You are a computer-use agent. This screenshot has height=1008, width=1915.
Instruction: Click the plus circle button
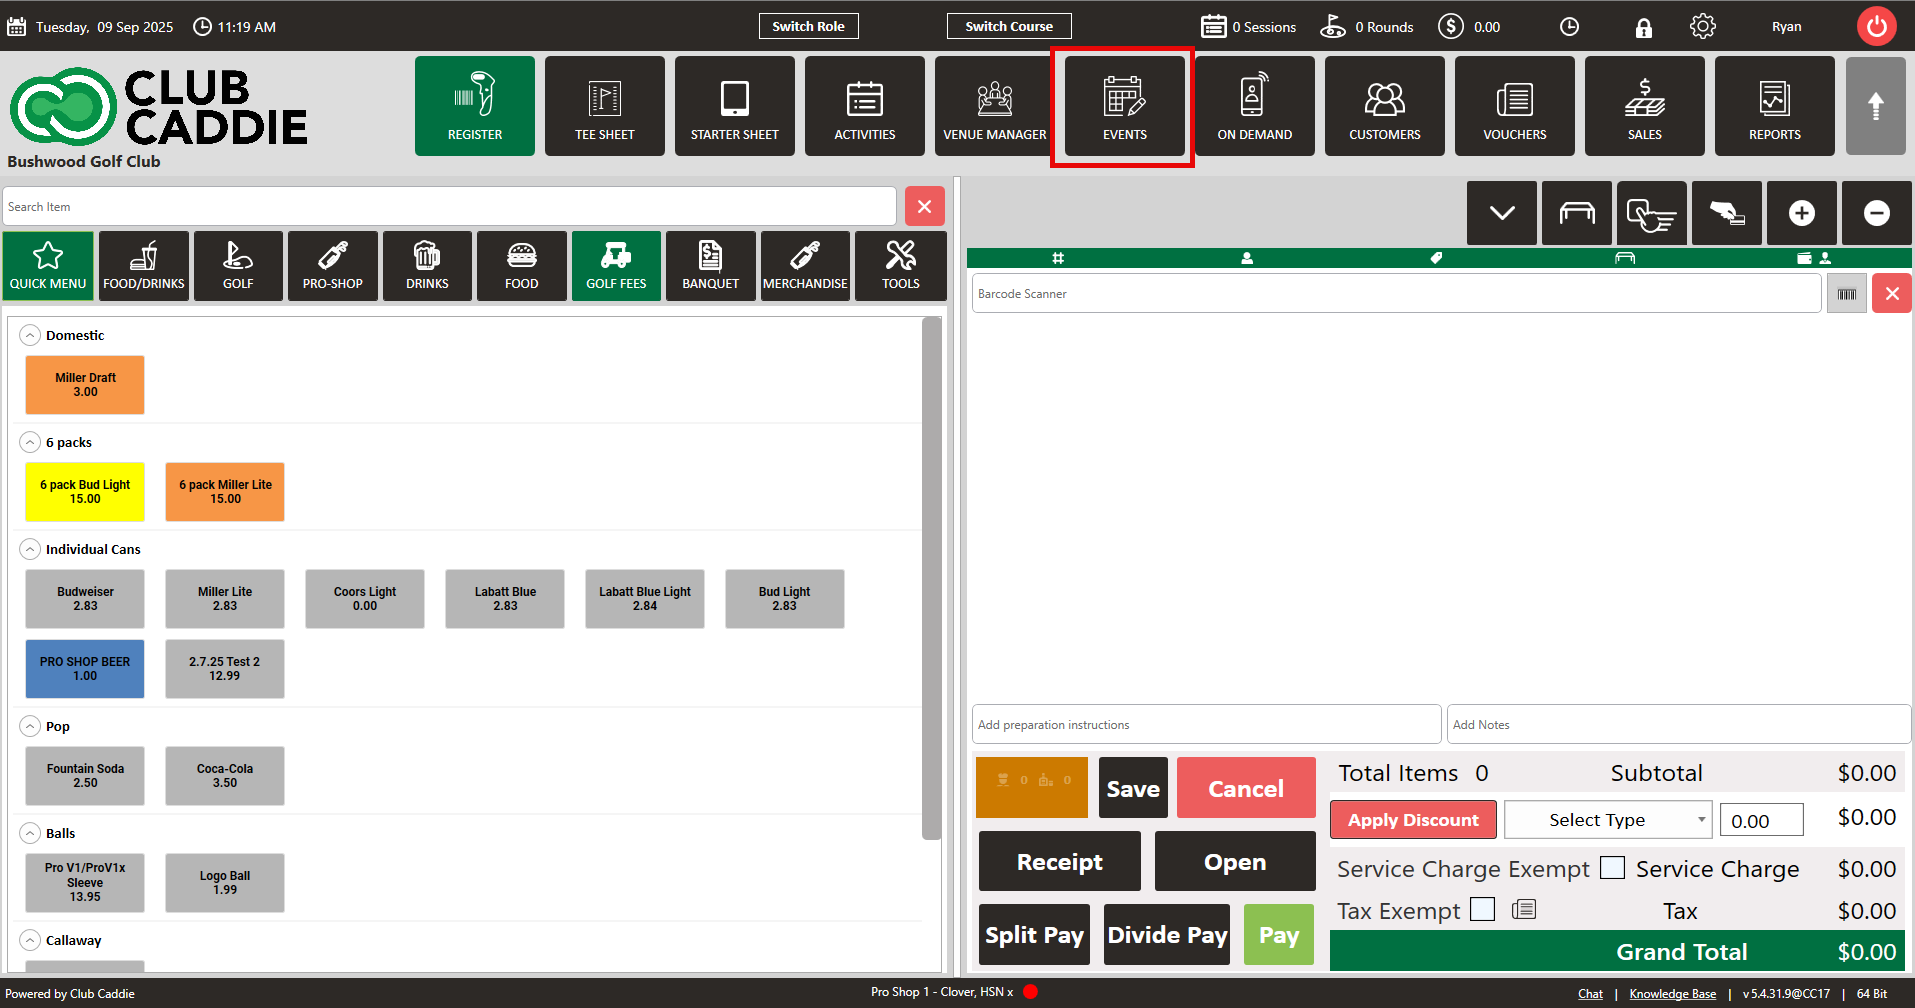pos(1802,213)
